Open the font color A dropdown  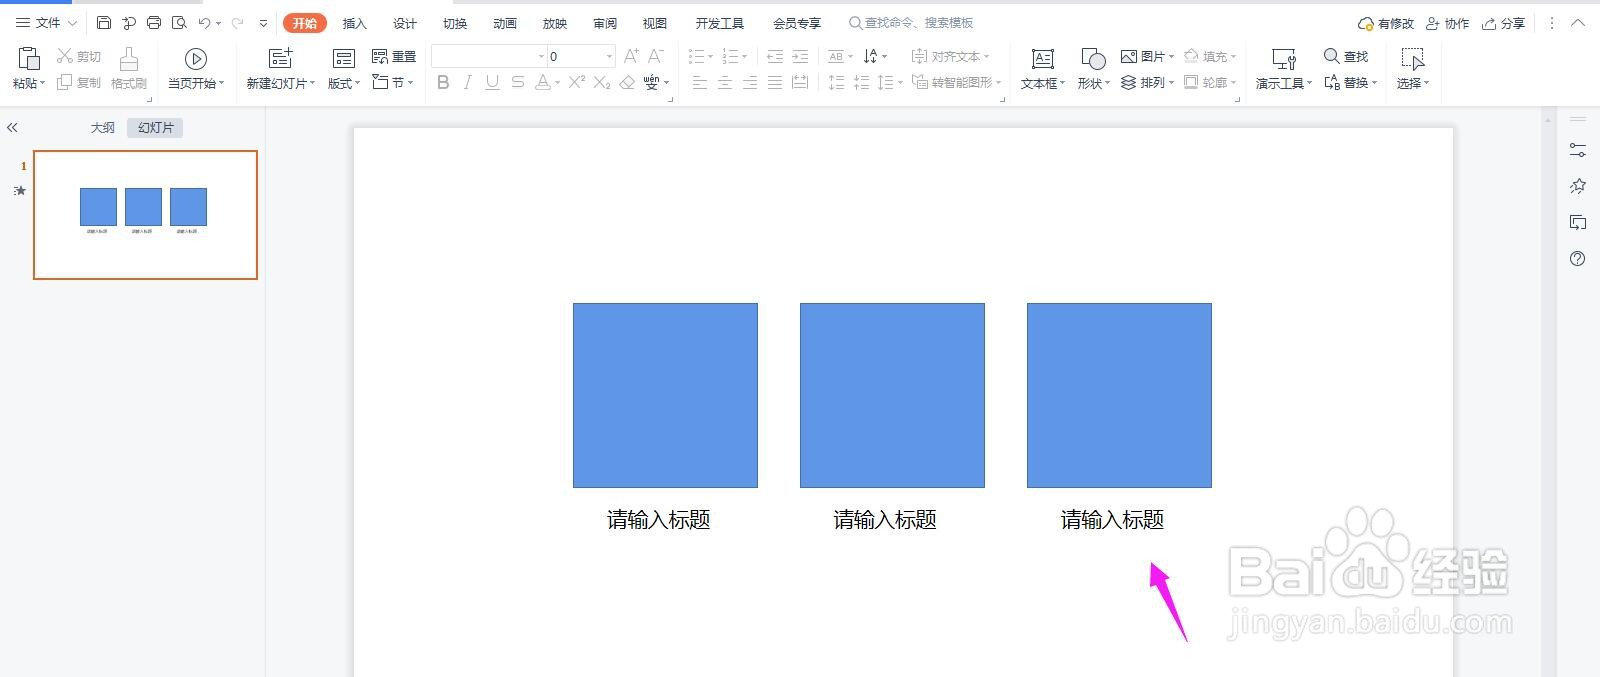pyautogui.click(x=557, y=83)
